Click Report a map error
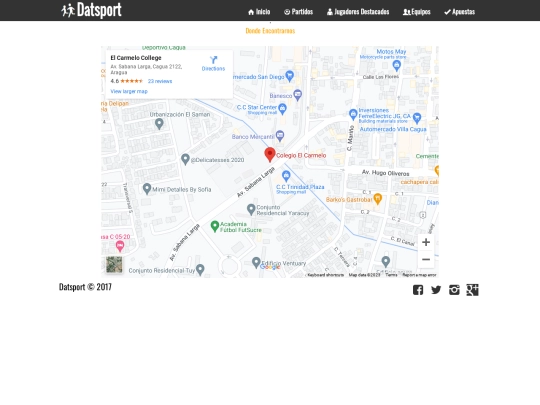 [419, 275]
